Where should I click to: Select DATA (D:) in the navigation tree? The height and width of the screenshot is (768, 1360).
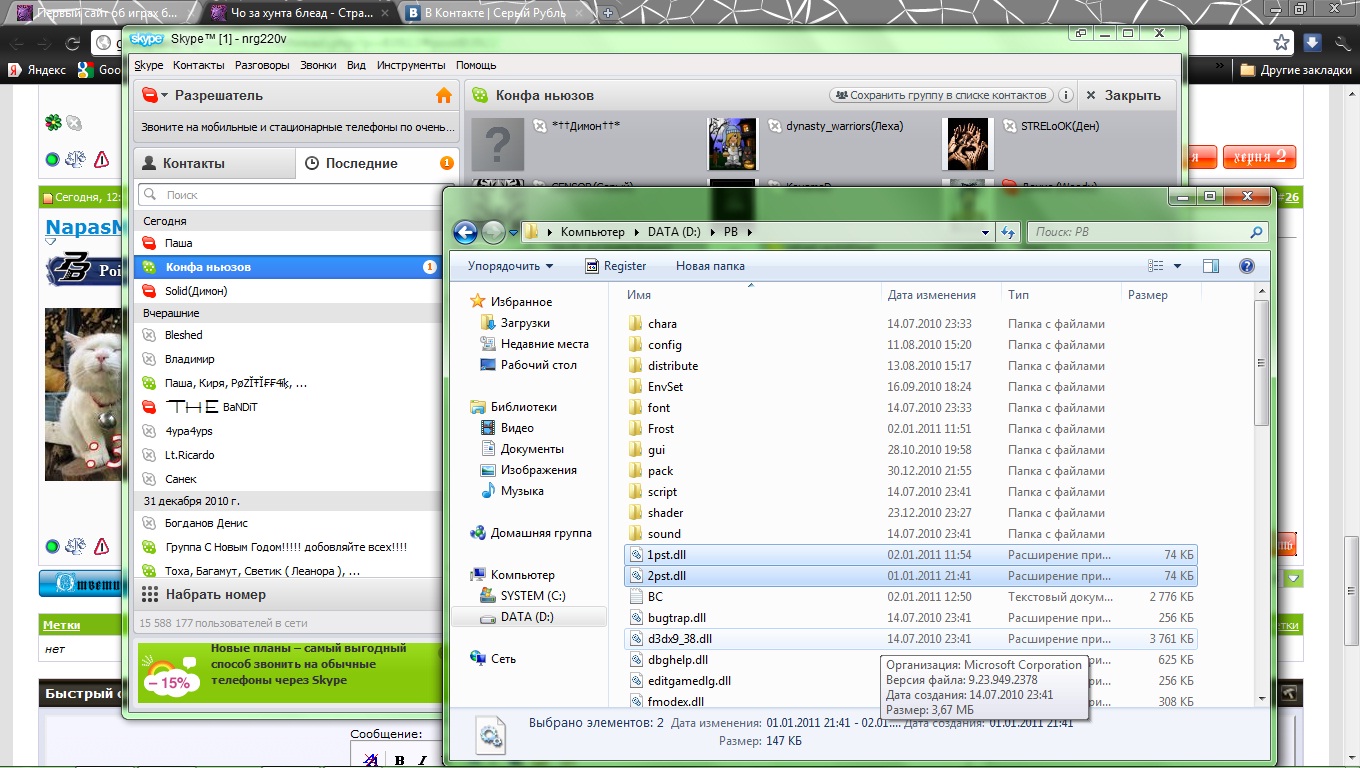point(527,617)
